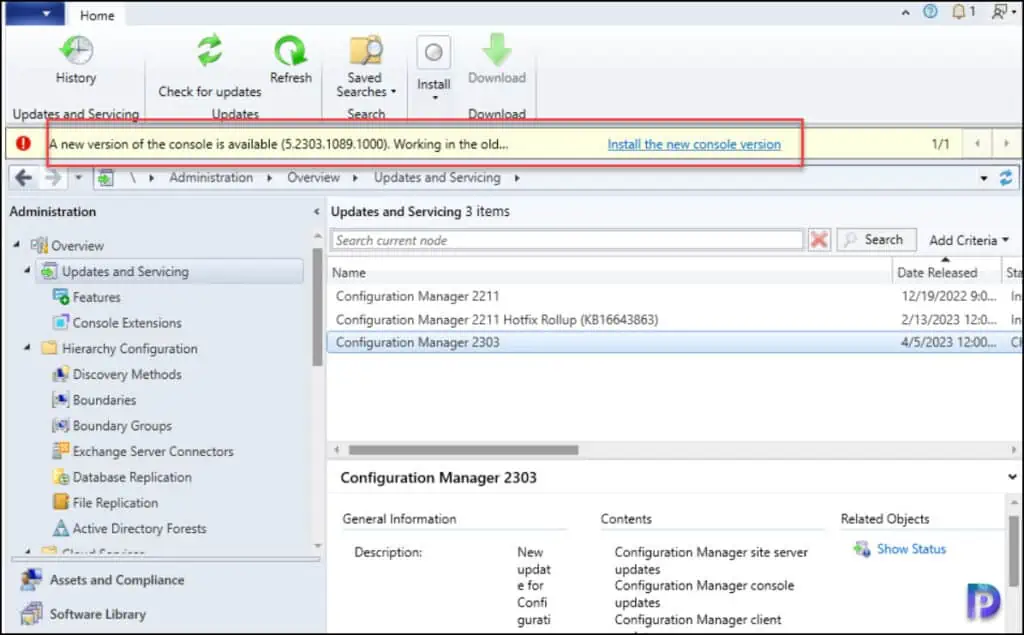Image resolution: width=1024 pixels, height=635 pixels.
Task: Go to next notification arrow
Action: point(1006,143)
